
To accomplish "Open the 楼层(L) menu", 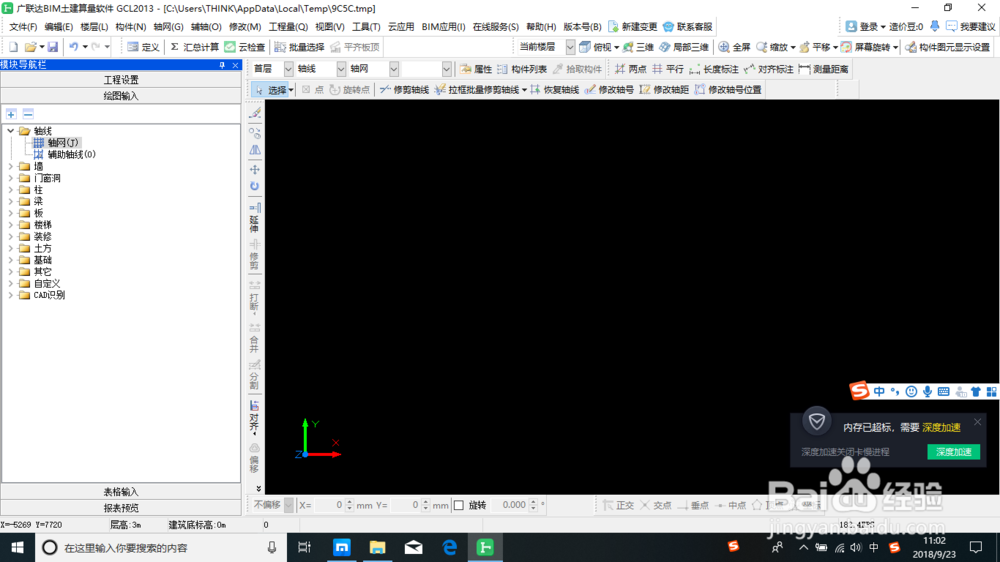I will [x=94, y=27].
